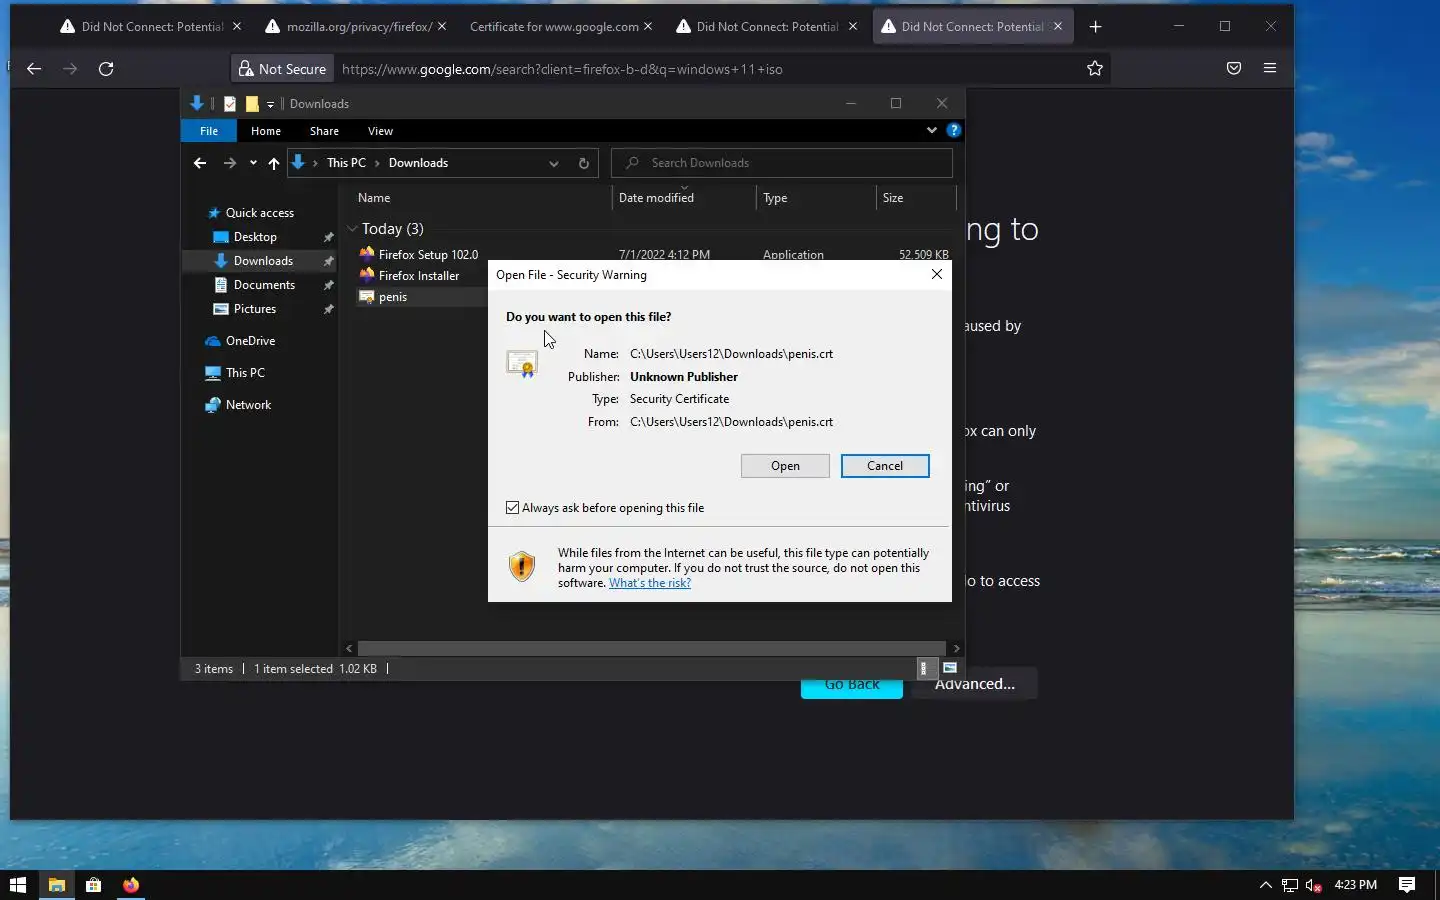Sort by Type column header
Screen dimensions: 1440x900
pos(816,198)
